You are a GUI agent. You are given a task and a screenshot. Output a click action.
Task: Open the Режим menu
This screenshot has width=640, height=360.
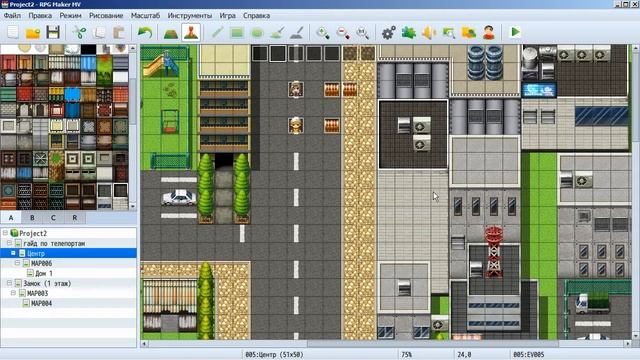pos(70,16)
